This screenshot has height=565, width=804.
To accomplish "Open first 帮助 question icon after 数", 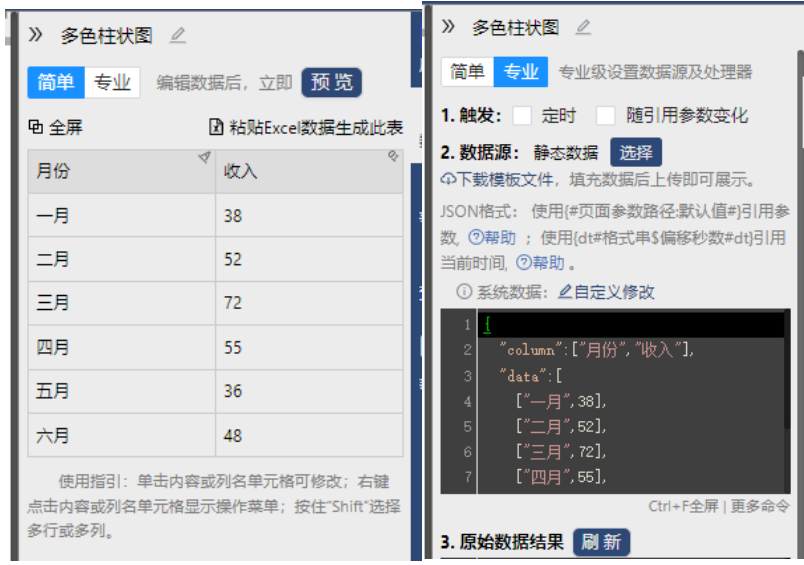I will 476,237.
